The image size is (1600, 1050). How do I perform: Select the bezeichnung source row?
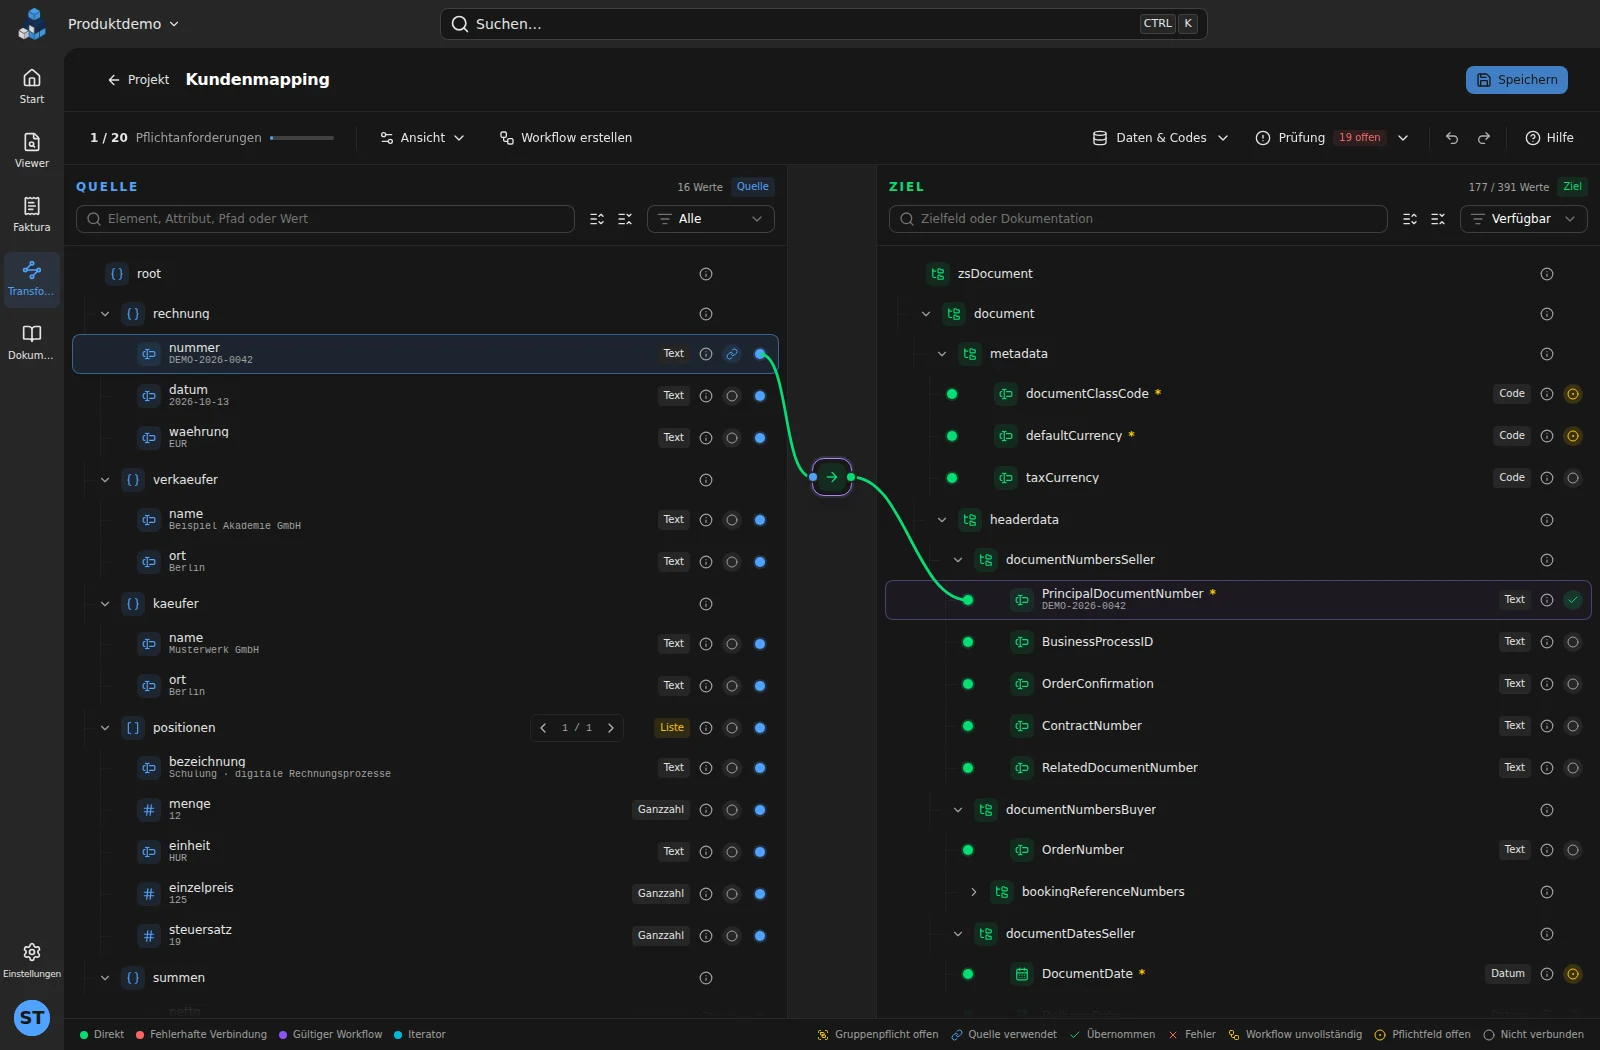point(426,768)
